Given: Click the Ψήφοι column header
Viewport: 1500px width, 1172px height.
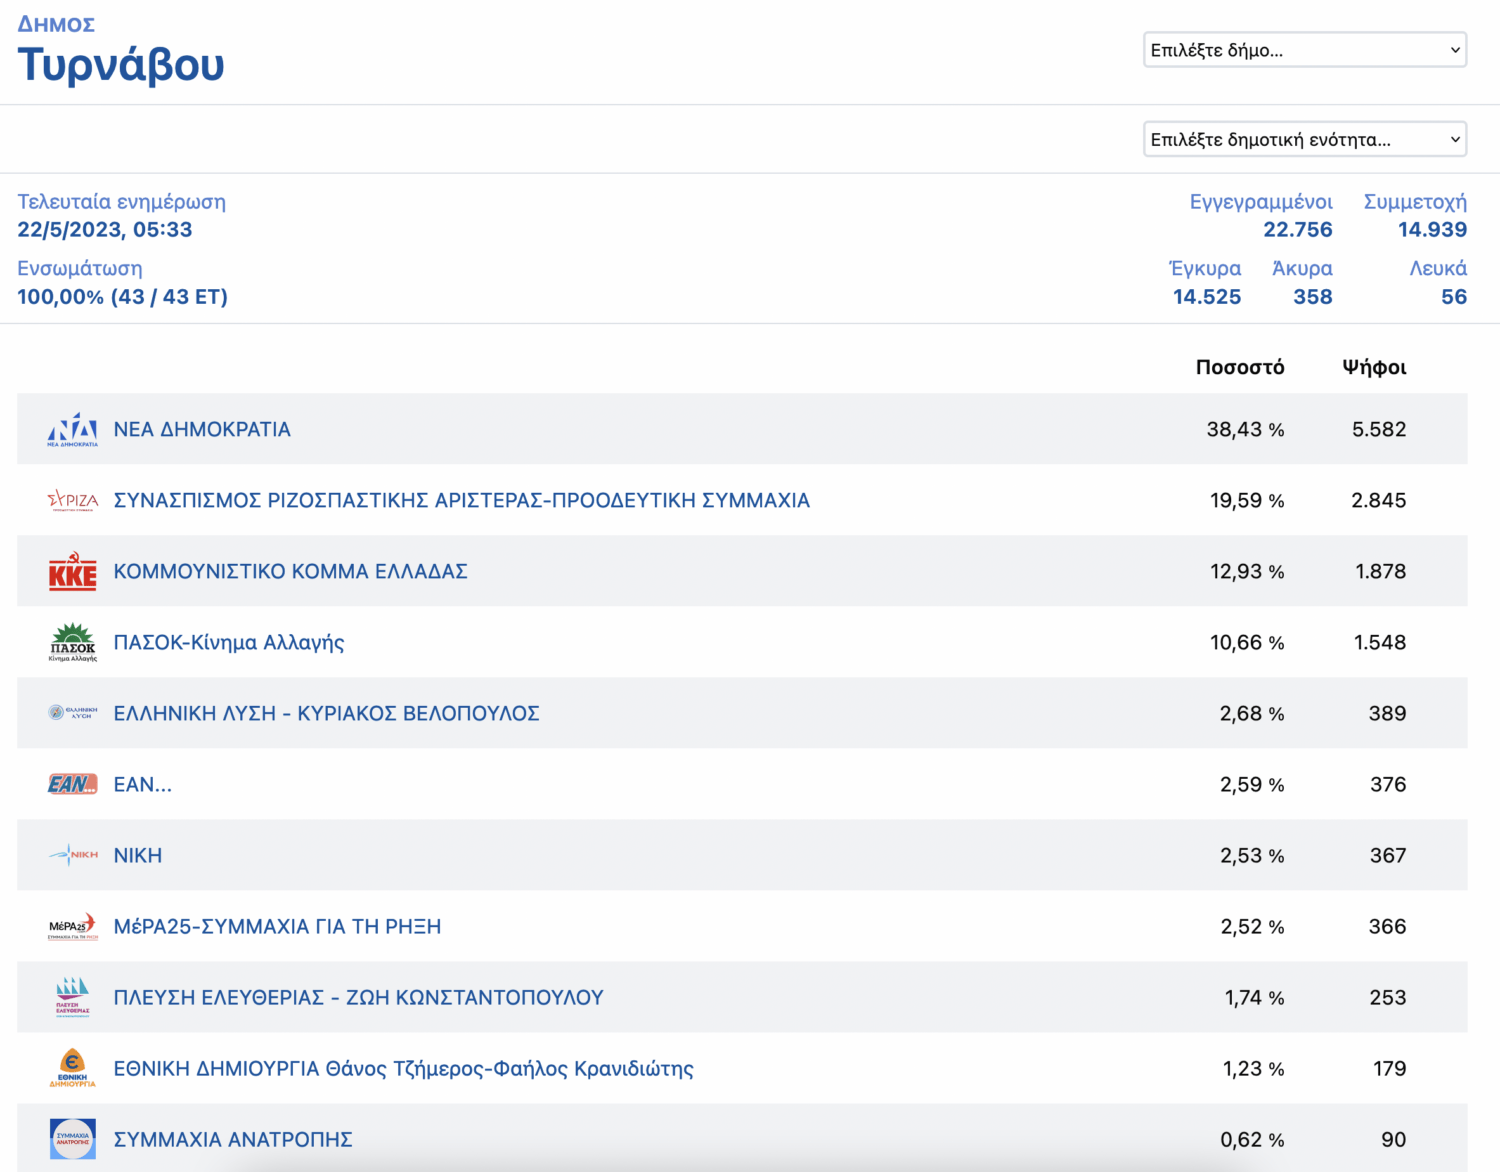Looking at the screenshot, I should [x=1374, y=367].
